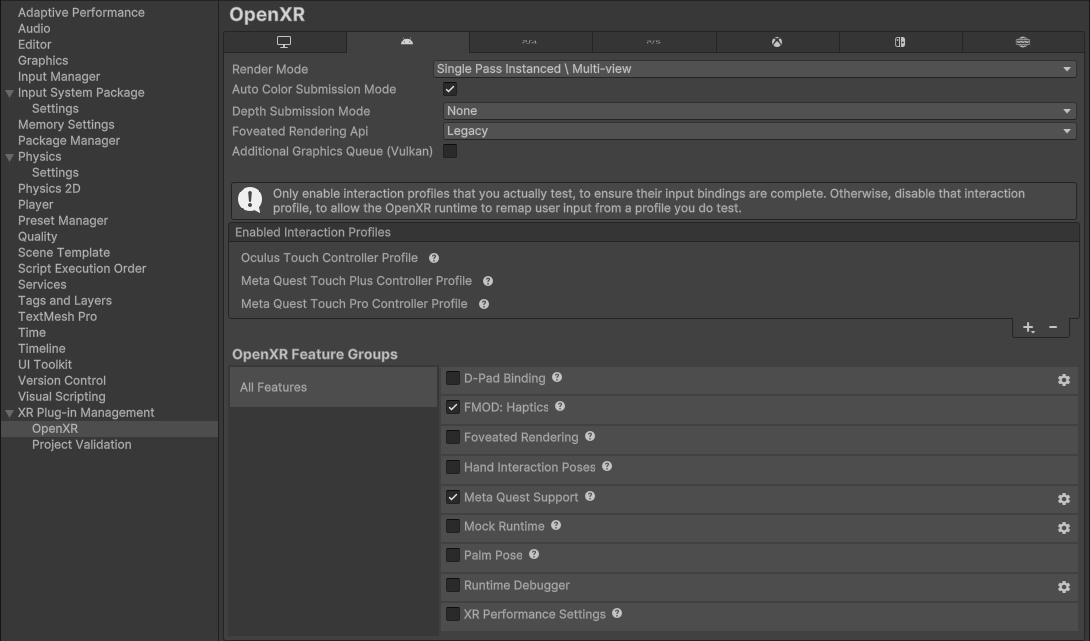Click help icon next to Foveated Rendering feature

(590, 437)
